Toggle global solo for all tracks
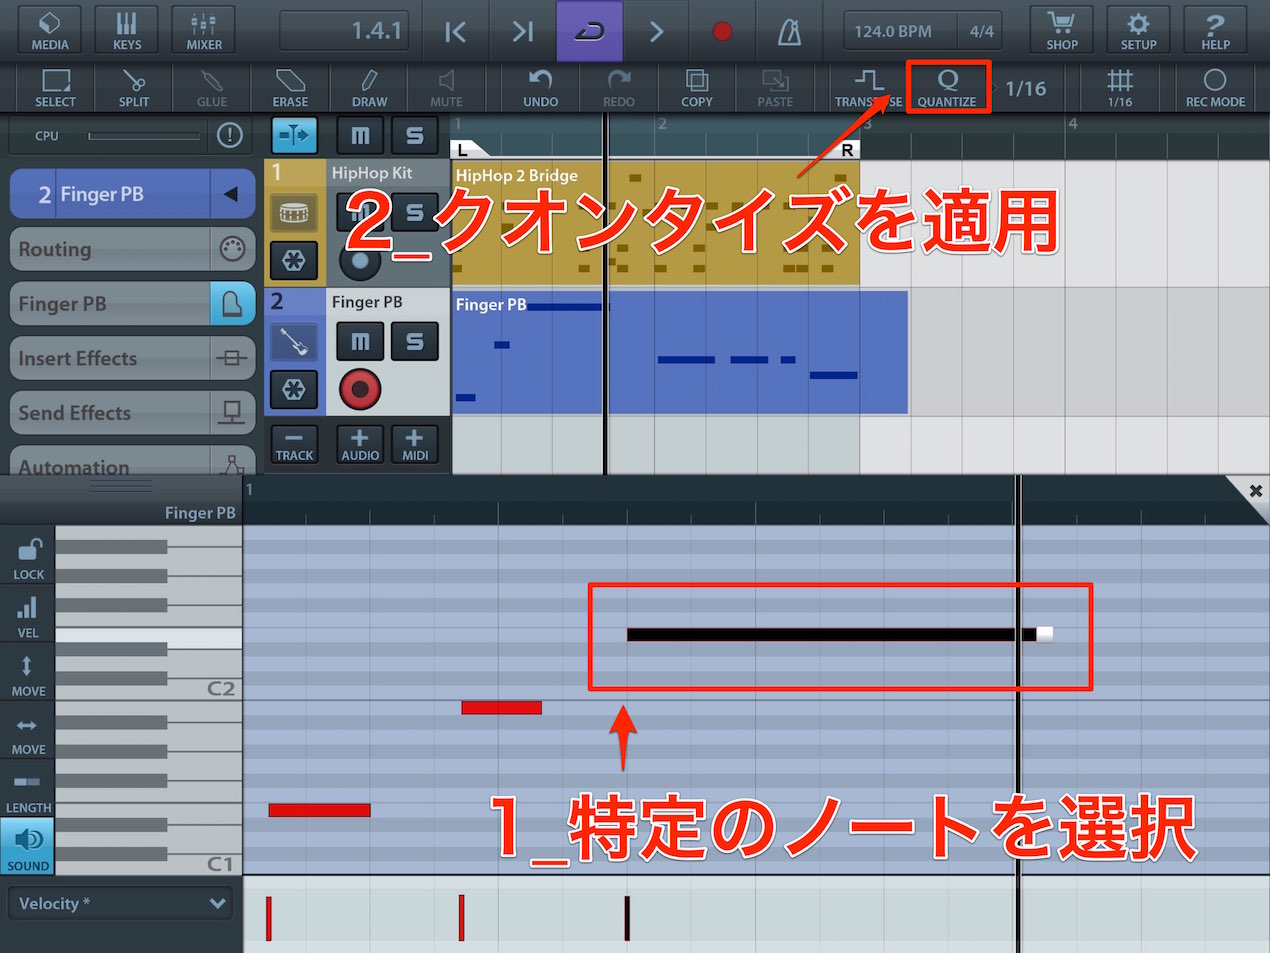Image resolution: width=1270 pixels, height=953 pixels. click(414, 135)
